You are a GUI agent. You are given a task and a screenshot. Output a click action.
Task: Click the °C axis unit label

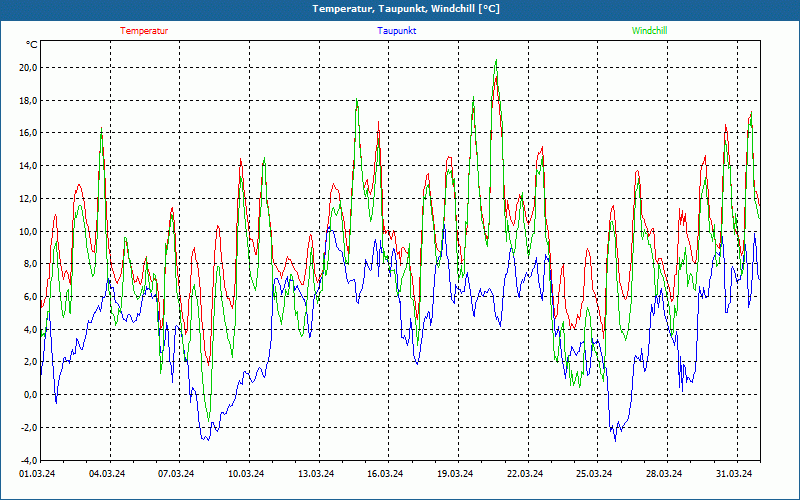click(32, 45)
